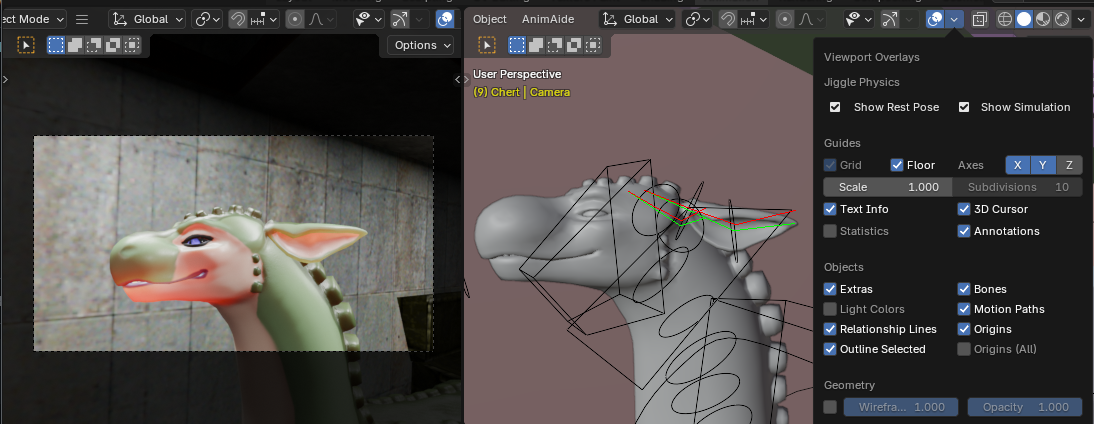
Task: Uncheck the Extras objects overlay
Action: (830, 289)
